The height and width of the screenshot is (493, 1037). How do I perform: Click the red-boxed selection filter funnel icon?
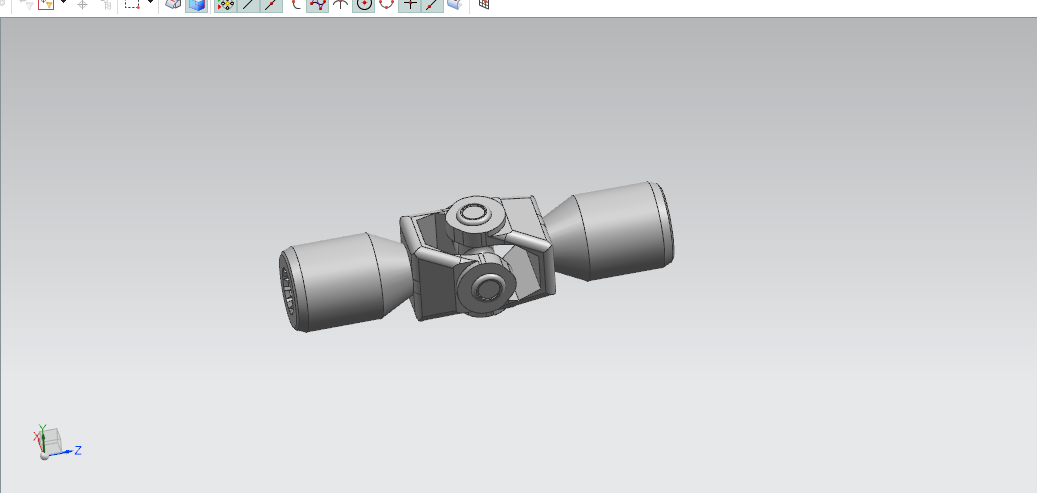click(46, 4)
